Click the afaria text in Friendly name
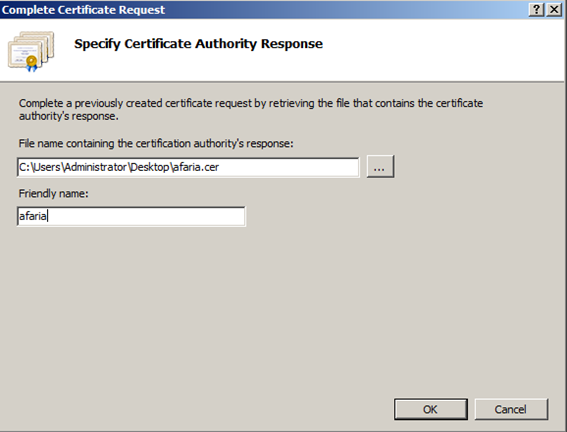 click(33, 216)
